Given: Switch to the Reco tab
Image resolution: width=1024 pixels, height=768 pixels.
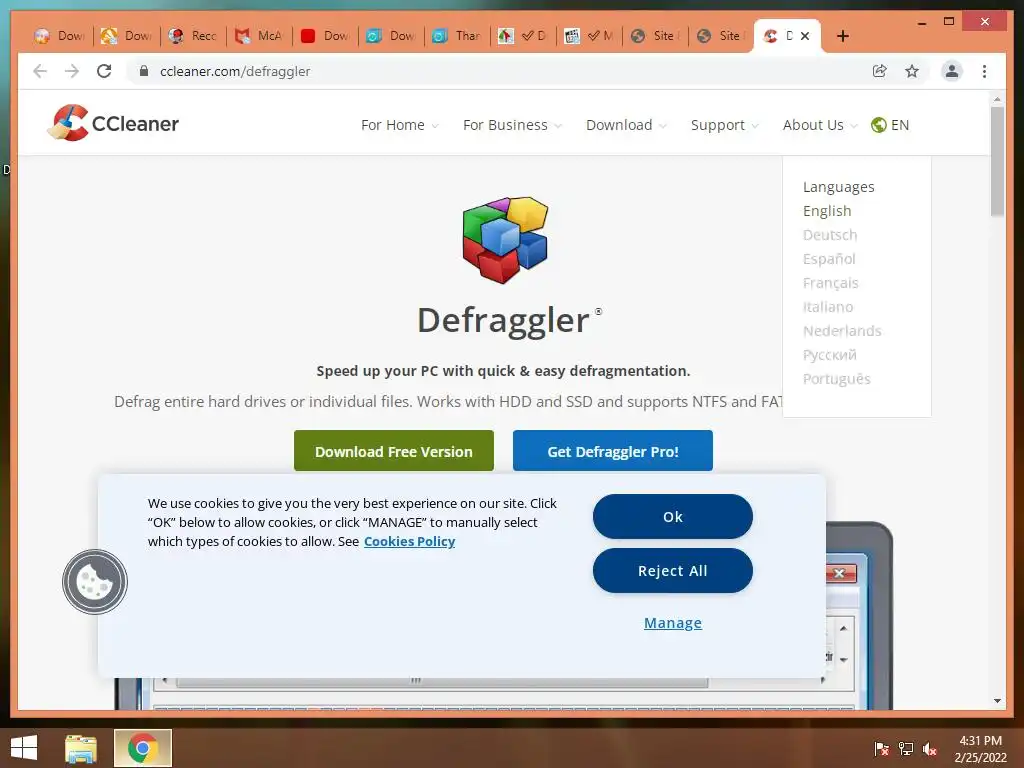Looking at the screenshot, I should point(193,36).
